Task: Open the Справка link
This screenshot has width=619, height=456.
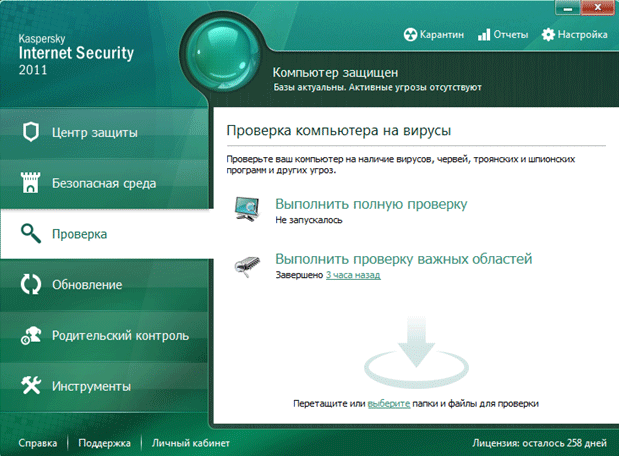Action: [x=38, y=443]
